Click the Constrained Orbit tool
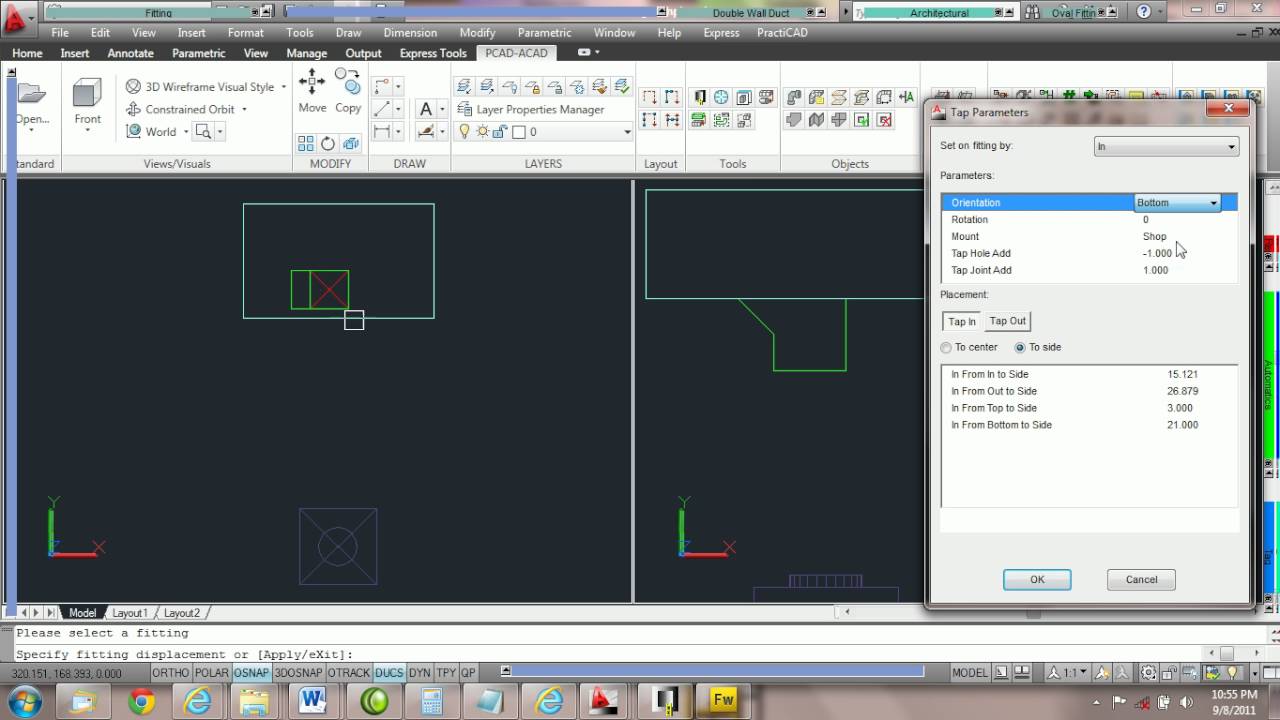The image size is (1280, 720). click(x=181, y=109)
